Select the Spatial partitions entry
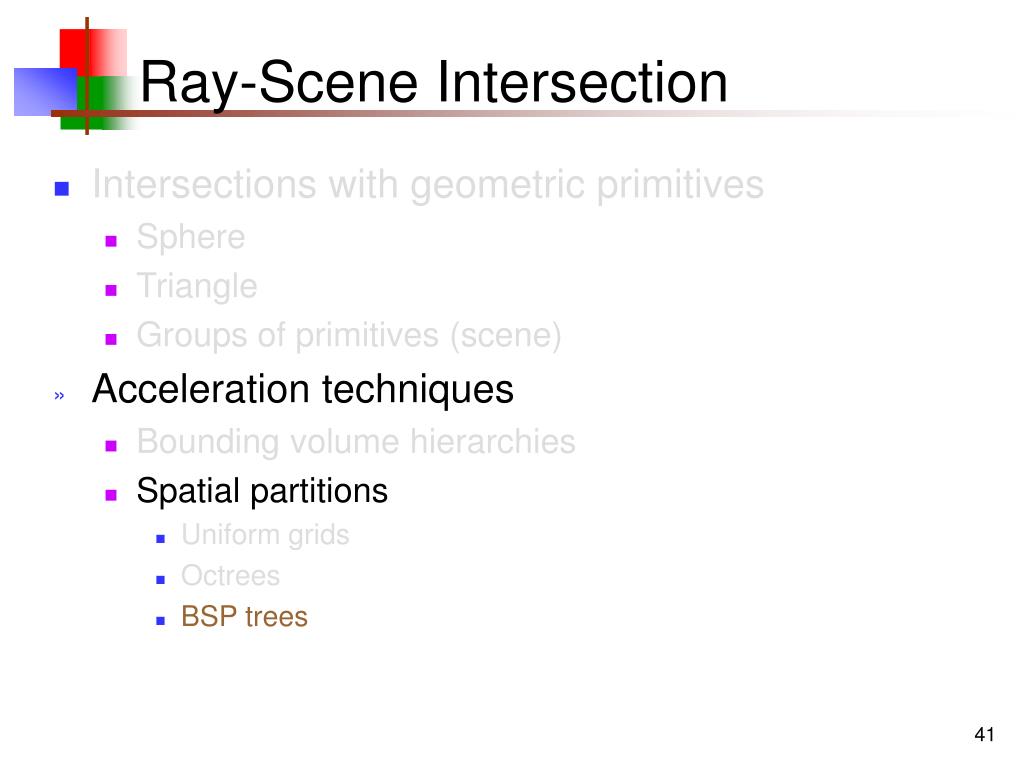This screenshot has width=1024, height=768. [x=262, y=491]
